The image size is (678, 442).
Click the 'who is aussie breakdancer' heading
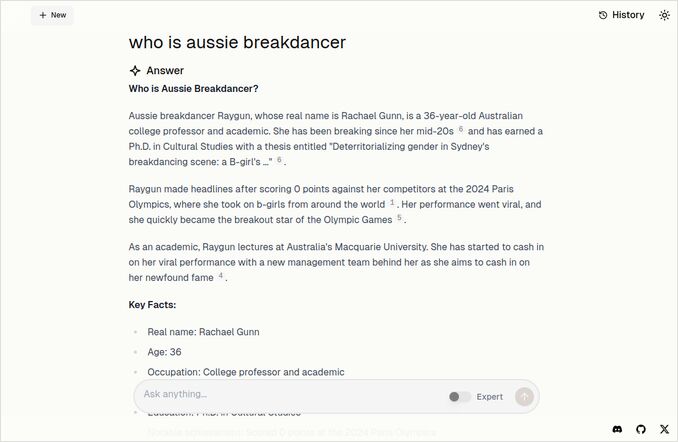[x=237, y=42]
